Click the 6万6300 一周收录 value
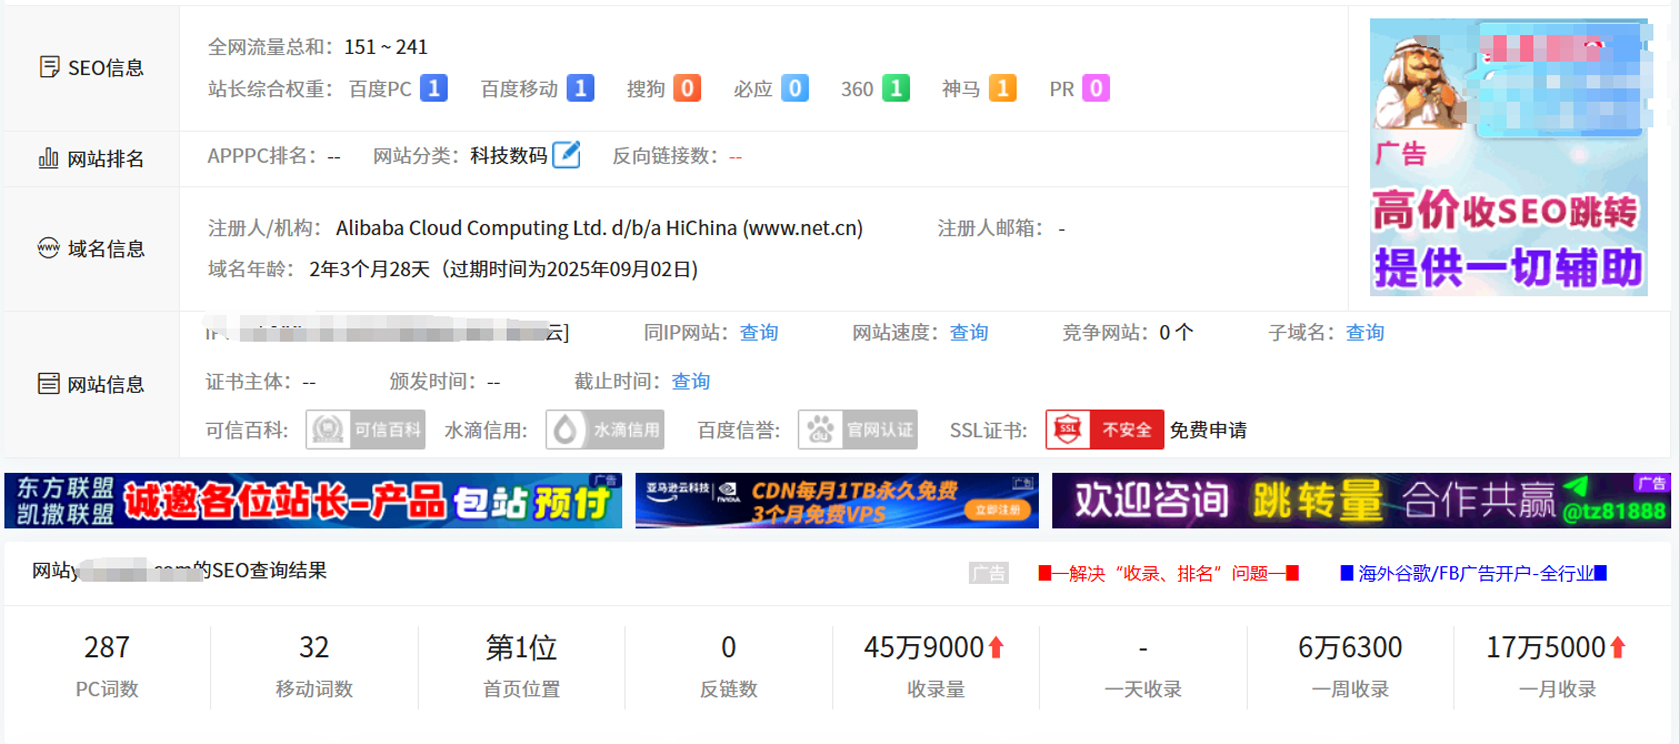The width and height of the screenshot is (1679, 744). (x=1350, y=648)
